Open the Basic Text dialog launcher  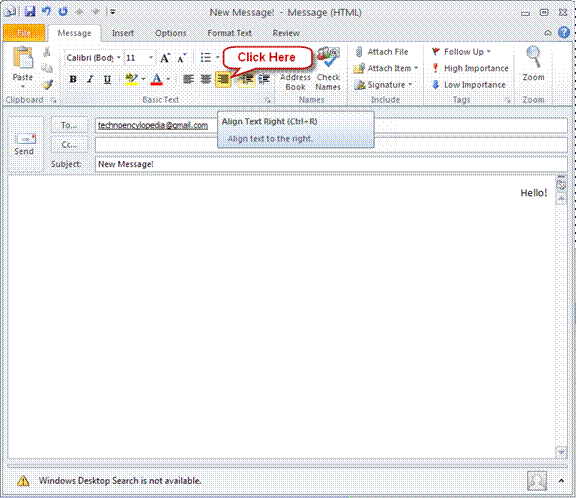click(268, 100)
